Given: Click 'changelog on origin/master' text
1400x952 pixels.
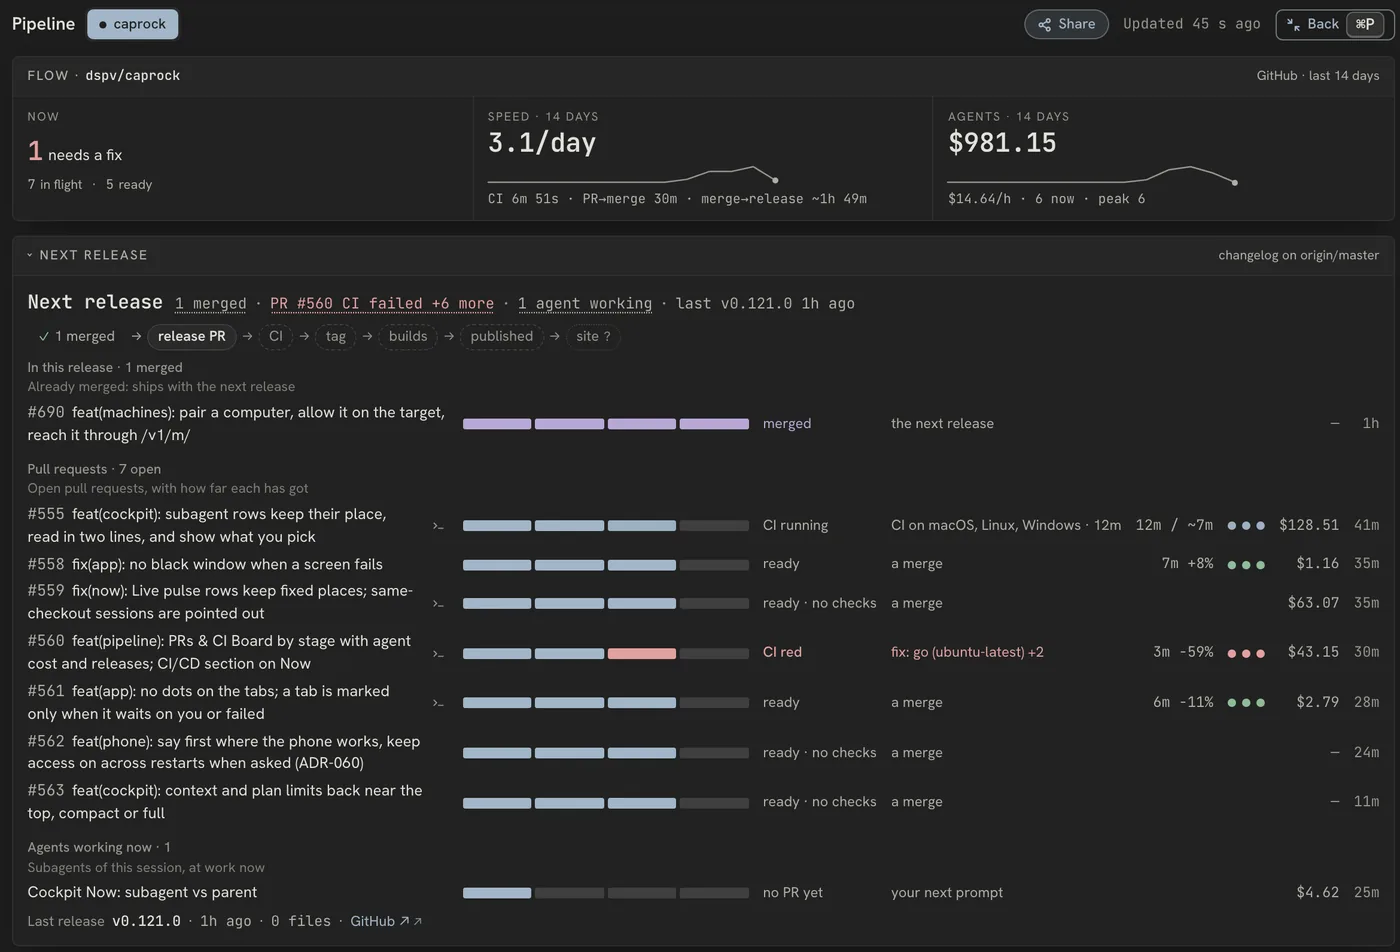Looking at the screenshot, I should [x=1298, y=255].
